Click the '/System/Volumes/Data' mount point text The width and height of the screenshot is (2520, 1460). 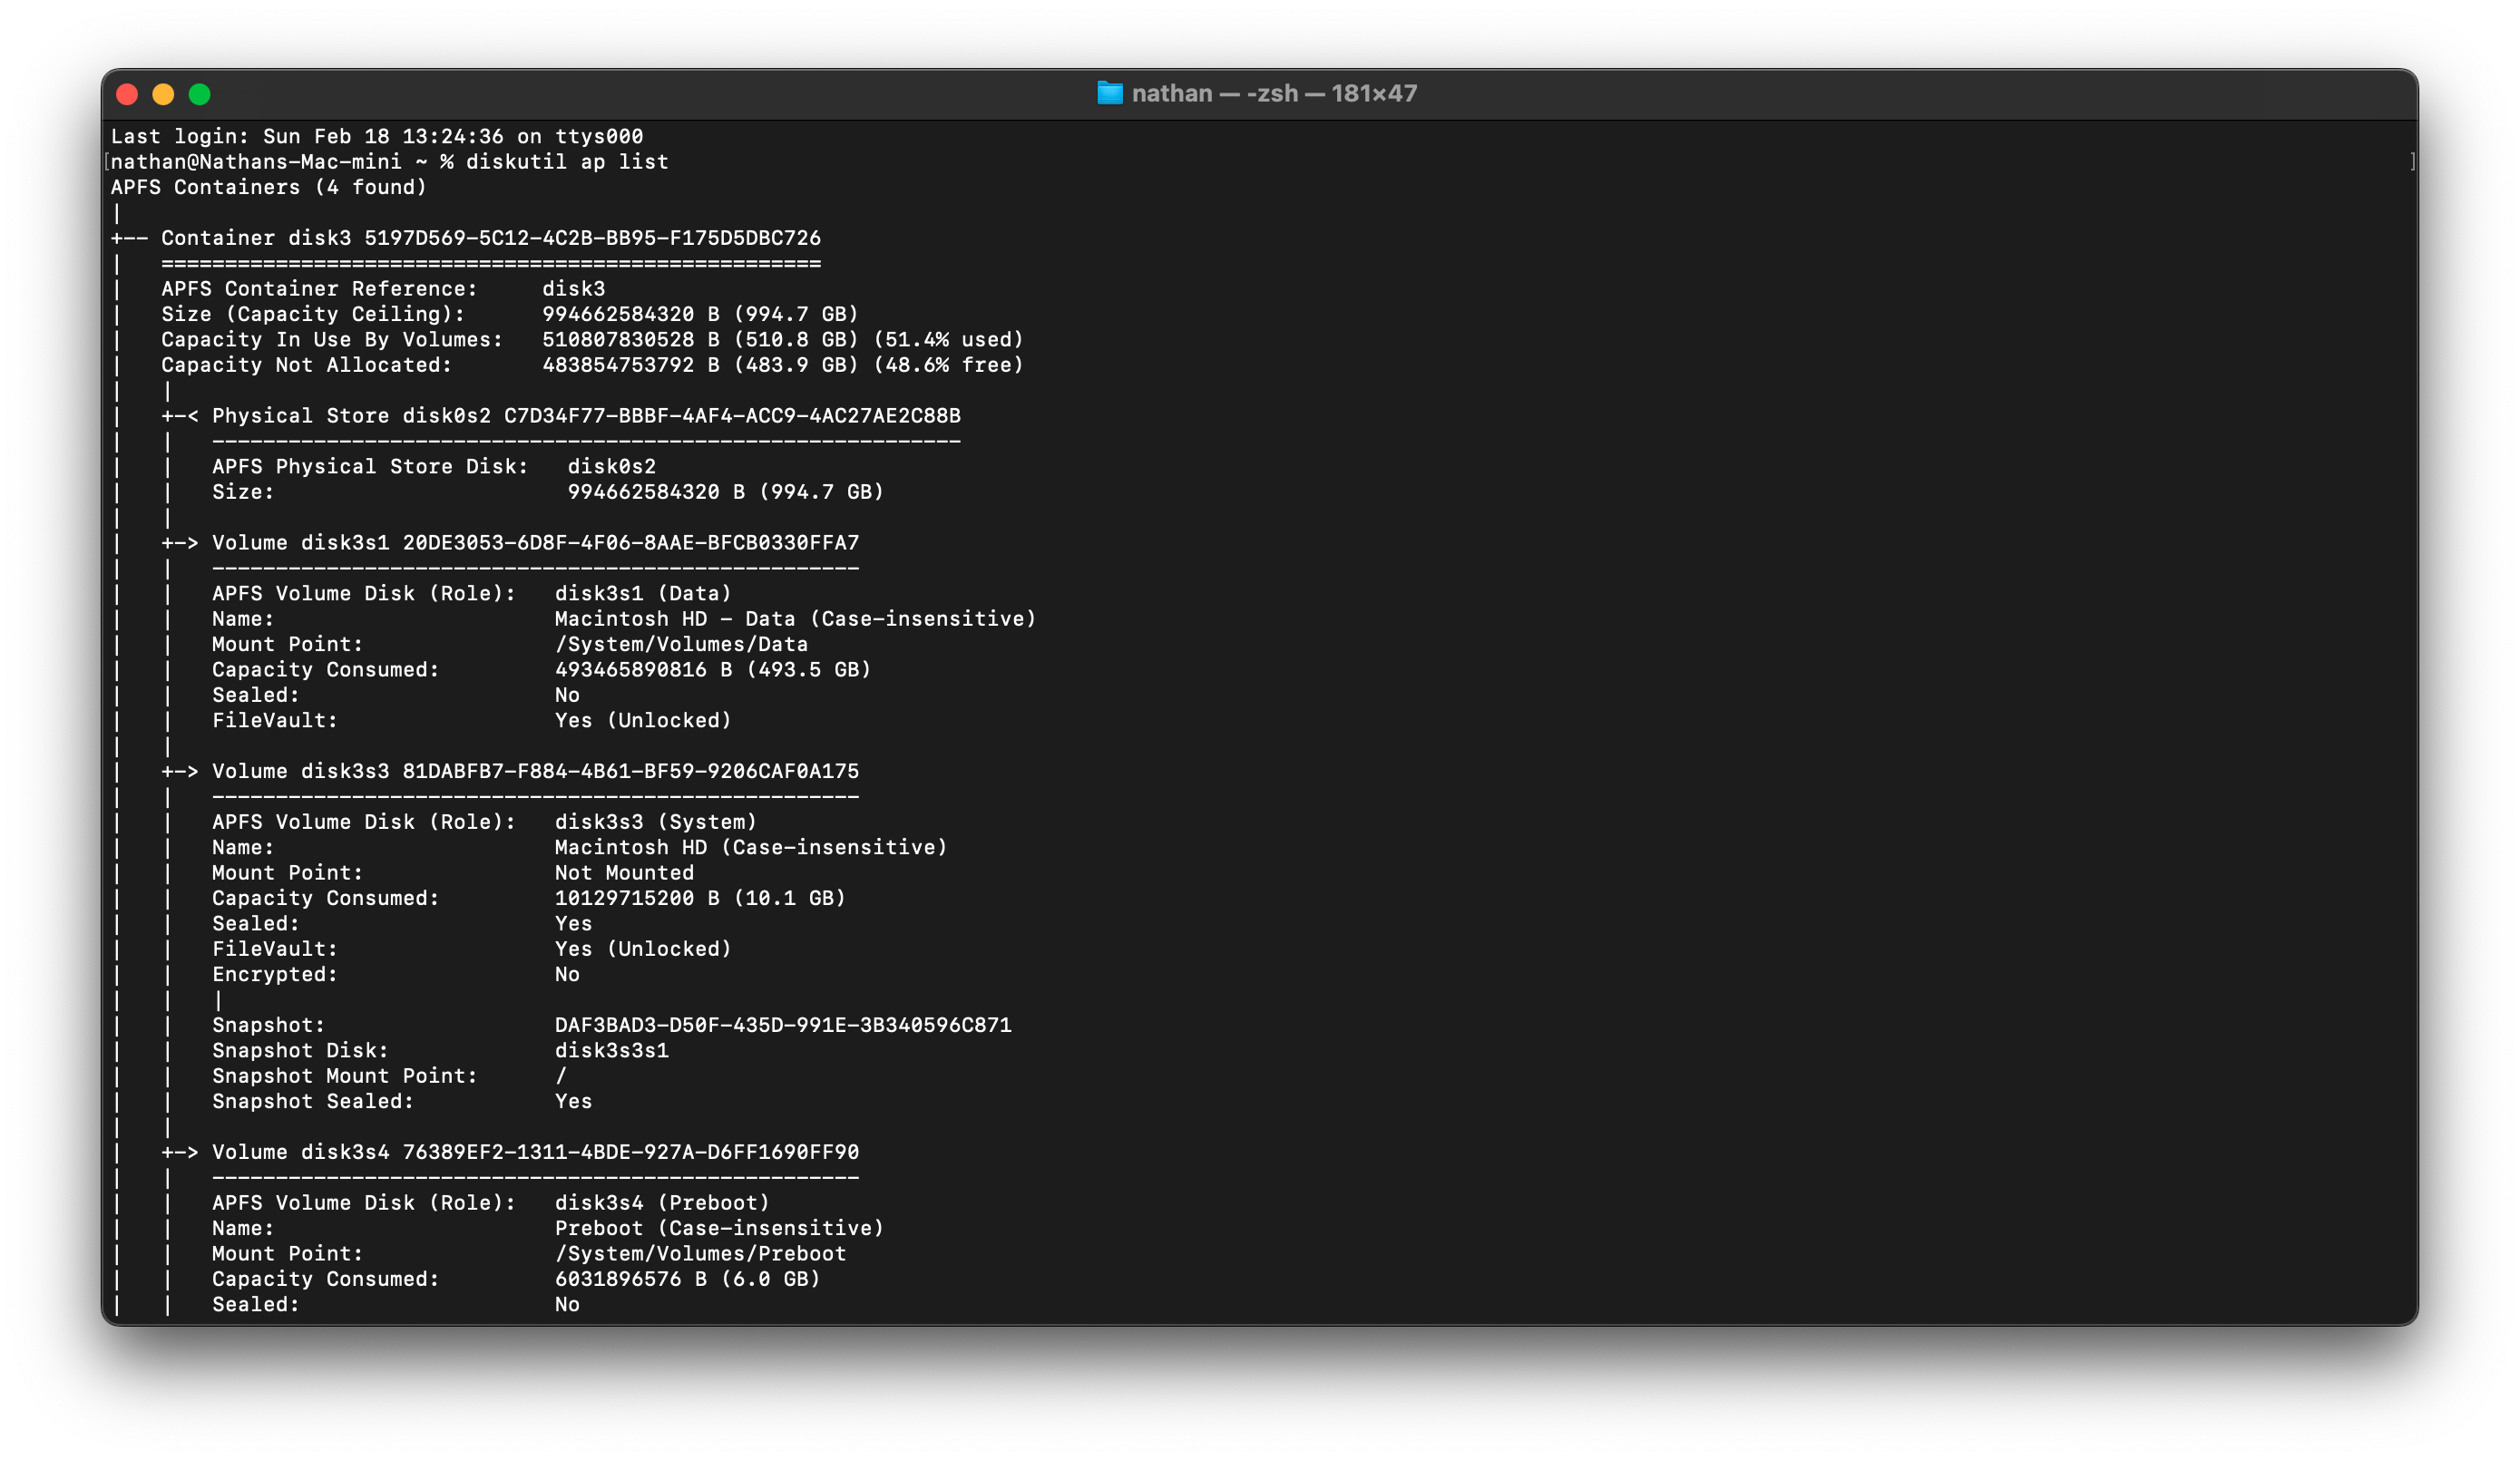pos(681,644)
